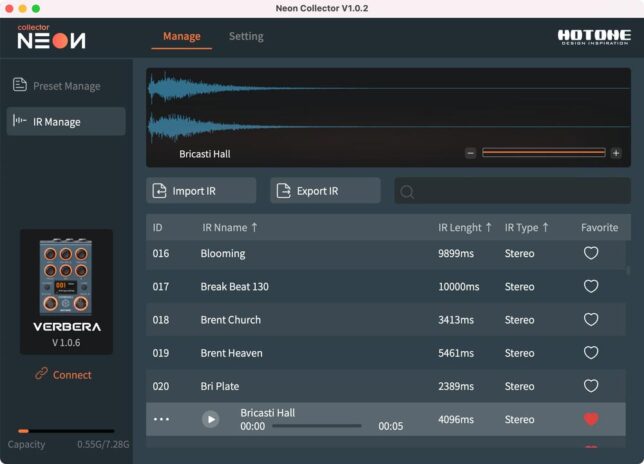Click the V 1.0.6 firmware version text

click(x=66, y=342)
